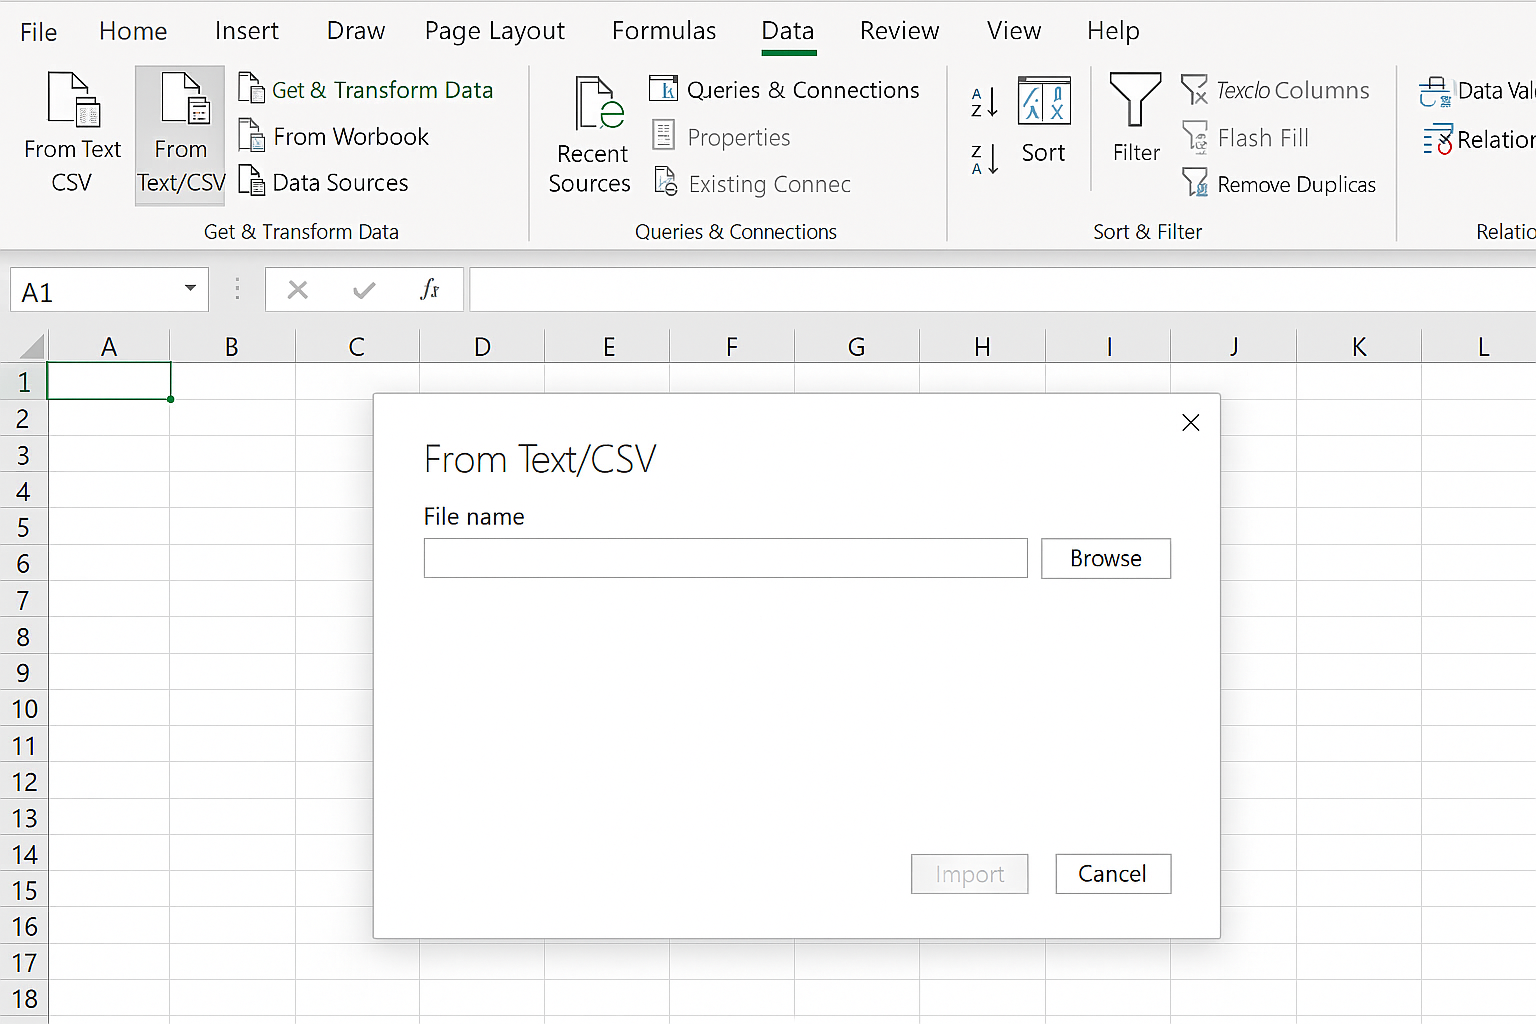Run Flash Fill
1536x1024 pixels.
pos(1245,137)
